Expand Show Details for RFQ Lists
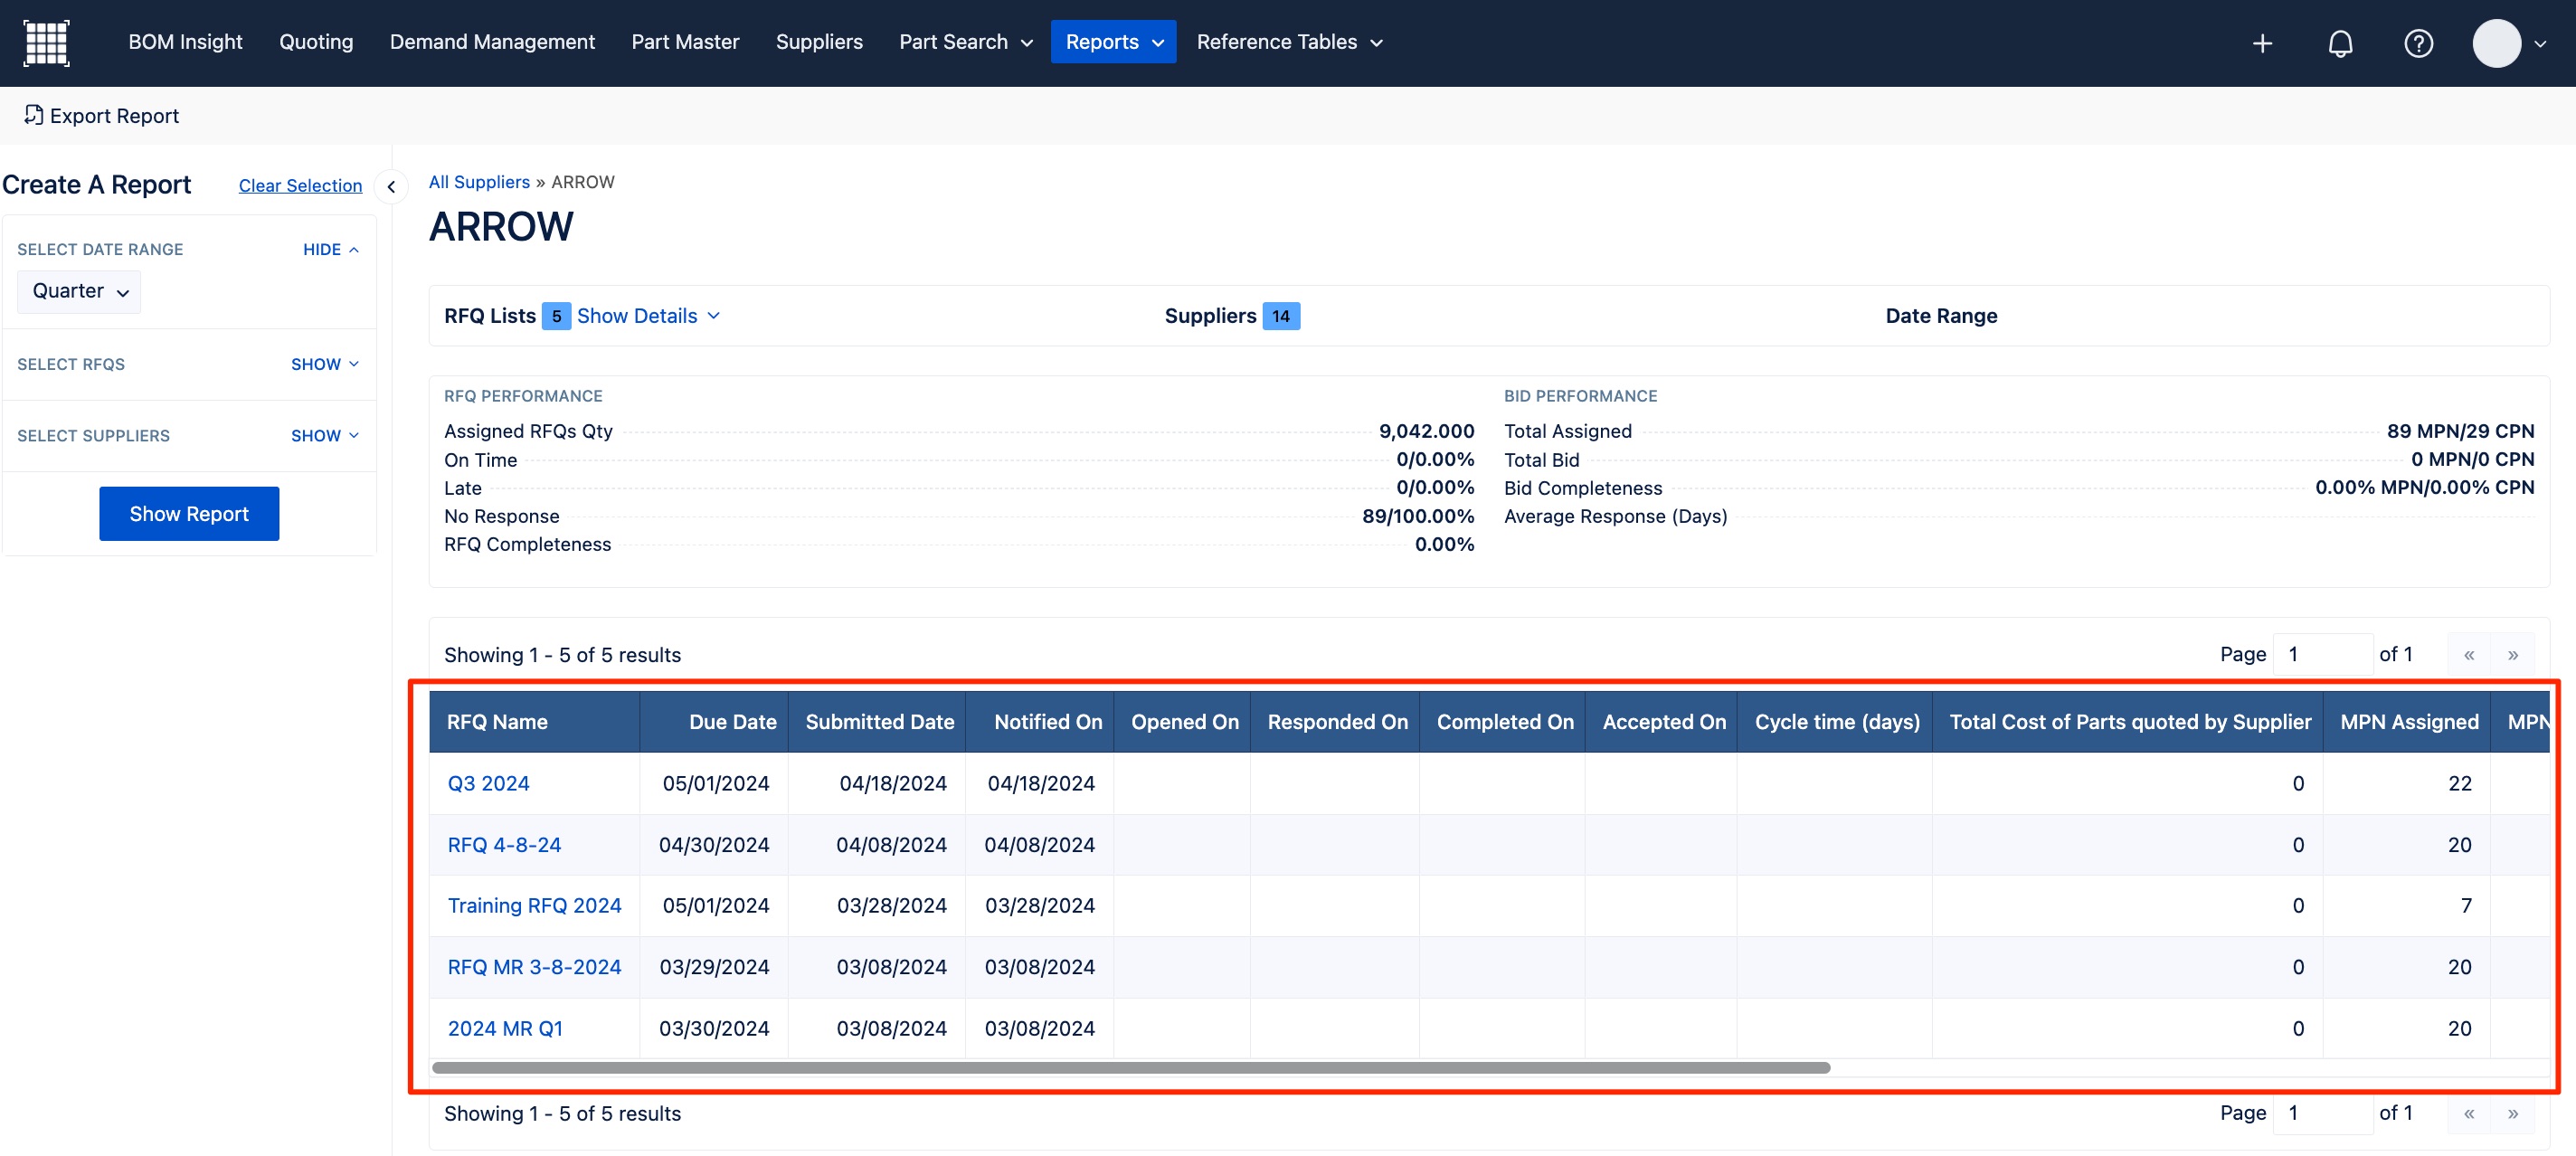Screen dimensions: 2576x1156 [648, 316]
